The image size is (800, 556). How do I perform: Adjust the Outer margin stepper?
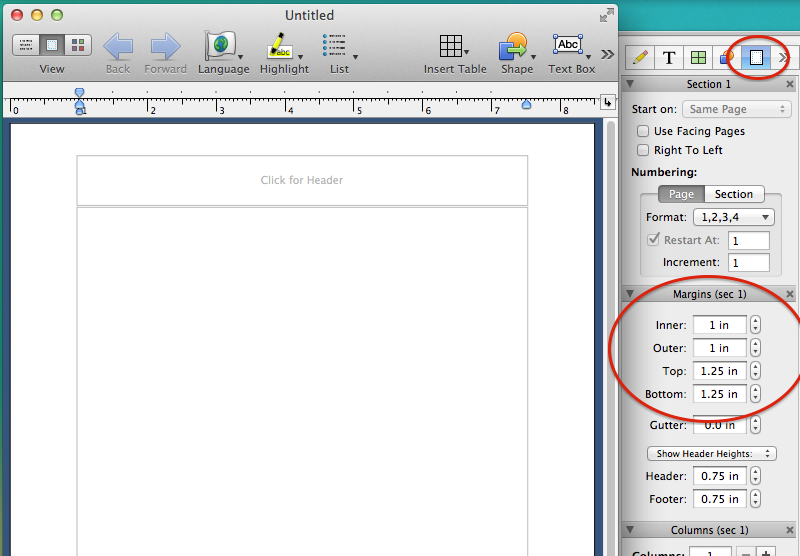(756, 348)
